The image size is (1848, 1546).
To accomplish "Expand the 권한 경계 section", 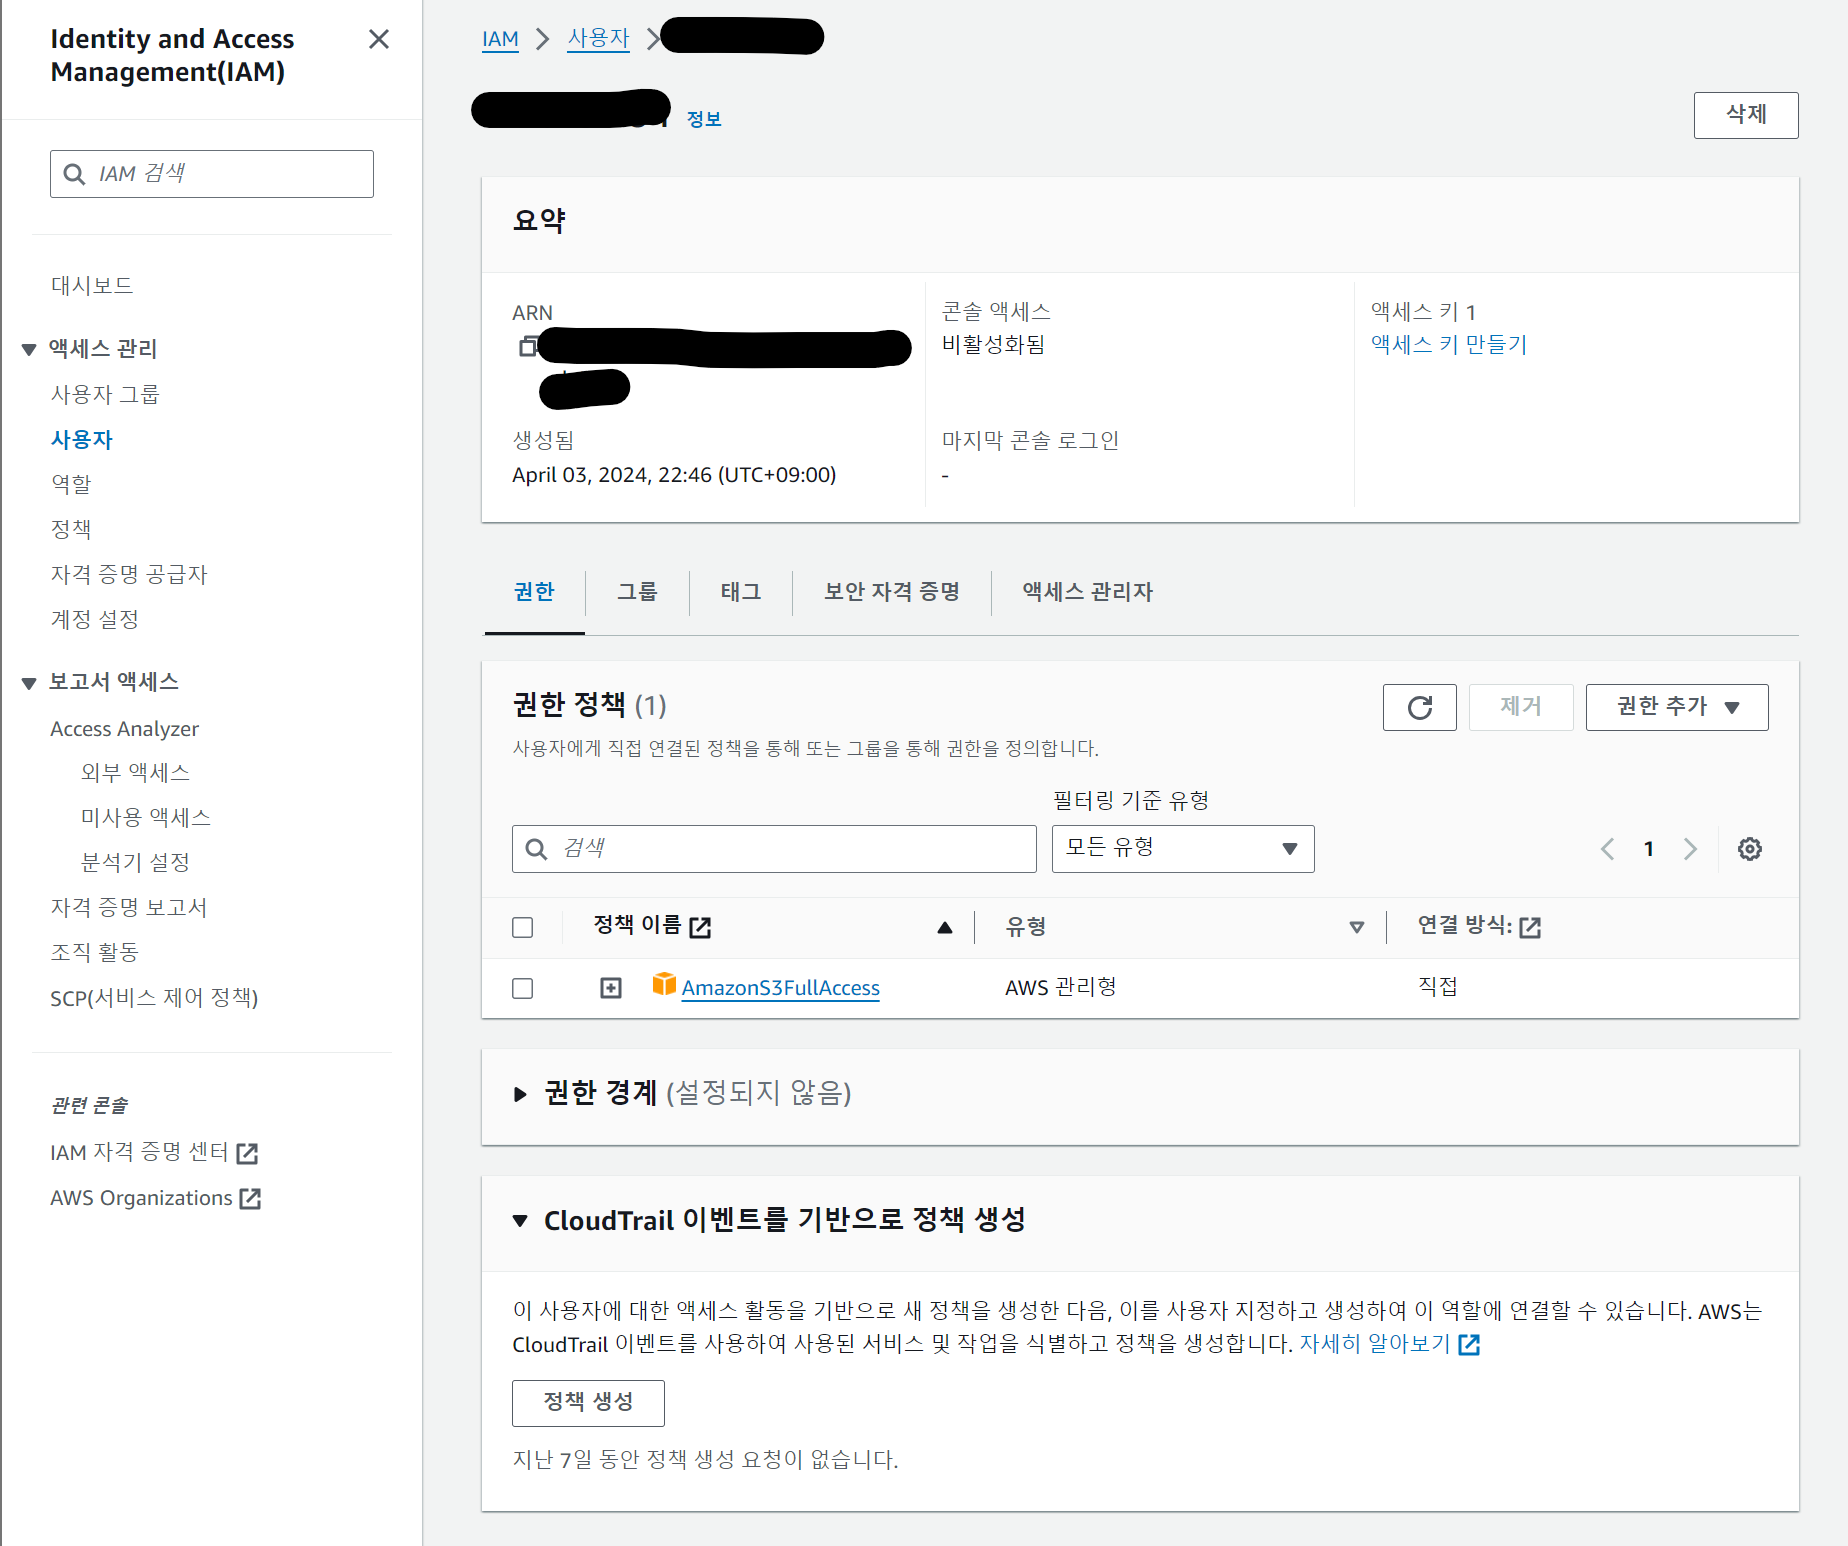I will click(520, 1094).
